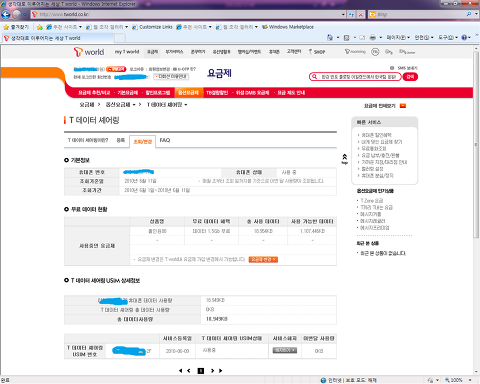Click the Refresh icon beside address bar
This screenshot has height=384, width=480.
pyautogui.click(x=352, y=14)
